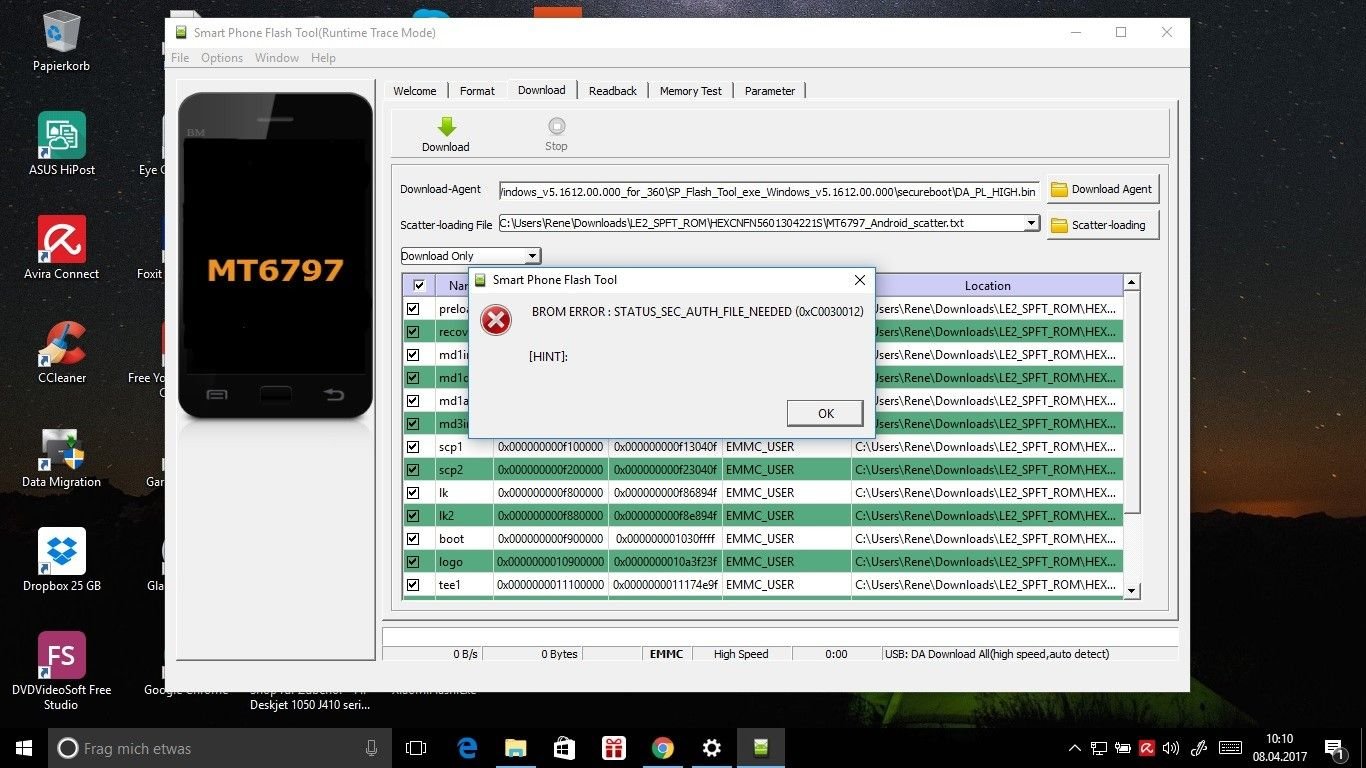Open the File menu
This screenshot has width=1366, height=768.
(x=180, y=58)
